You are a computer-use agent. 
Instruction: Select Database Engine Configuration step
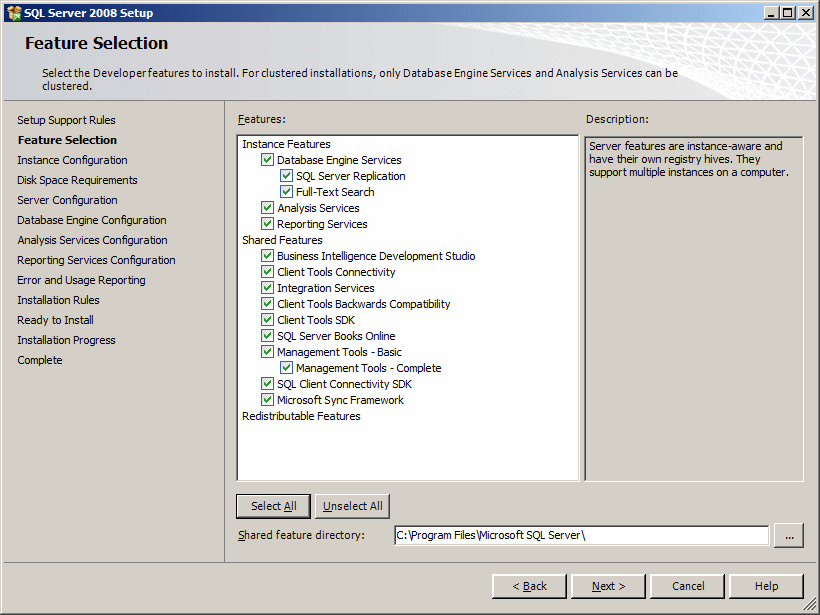pyautogui.click(x=92, y=220)
